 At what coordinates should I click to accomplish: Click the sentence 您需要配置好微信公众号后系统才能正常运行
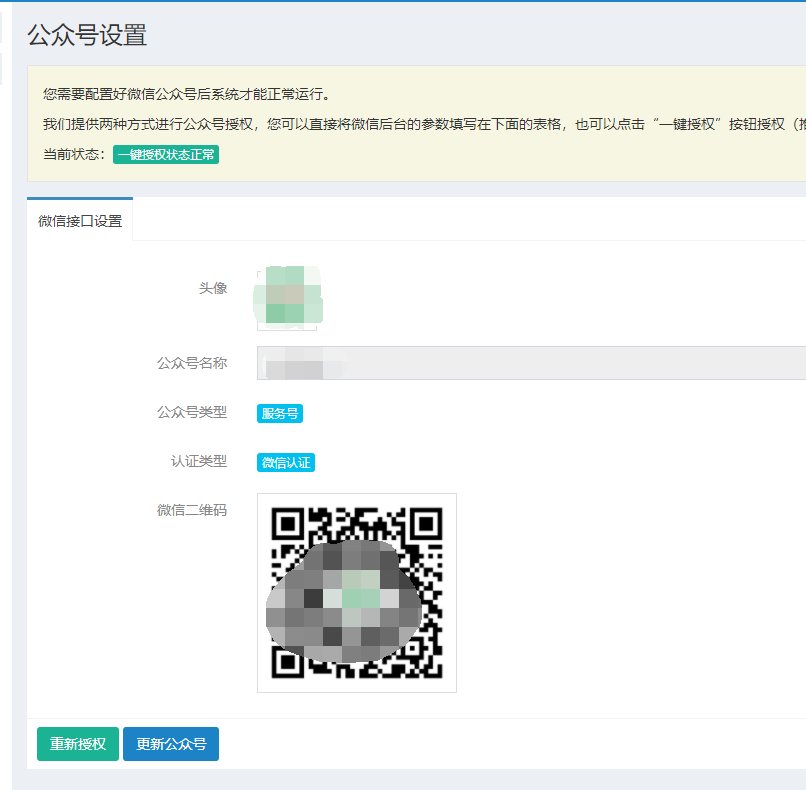coord(187,94)
